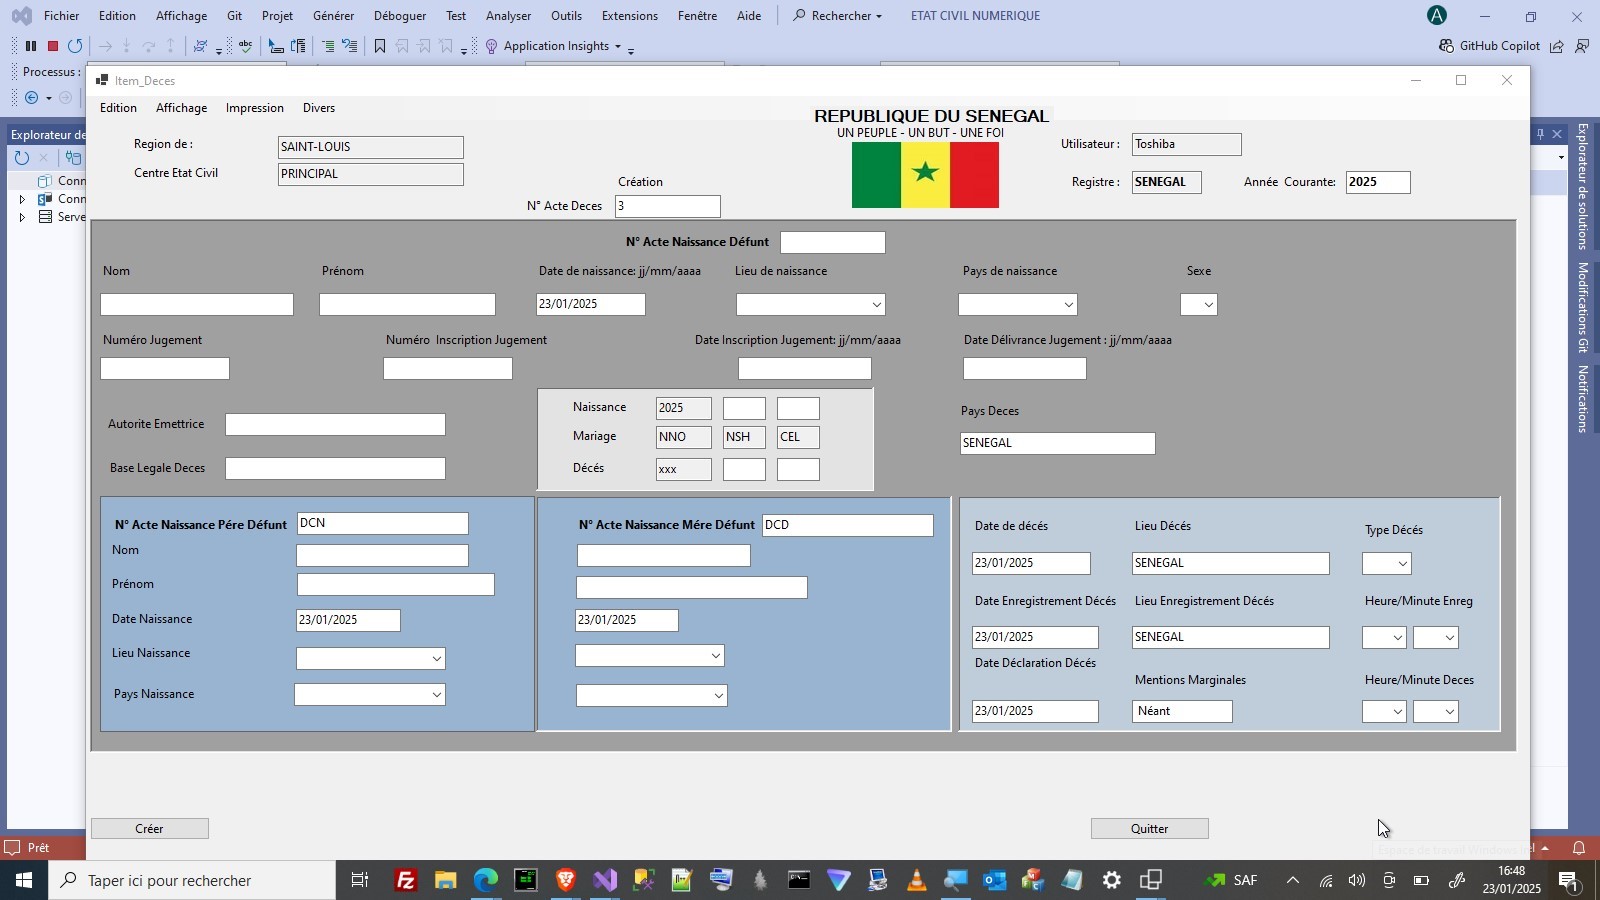Open Task View icon on taskbar
This screenshot has height=900, width=1600.
(x=359, y=881)
